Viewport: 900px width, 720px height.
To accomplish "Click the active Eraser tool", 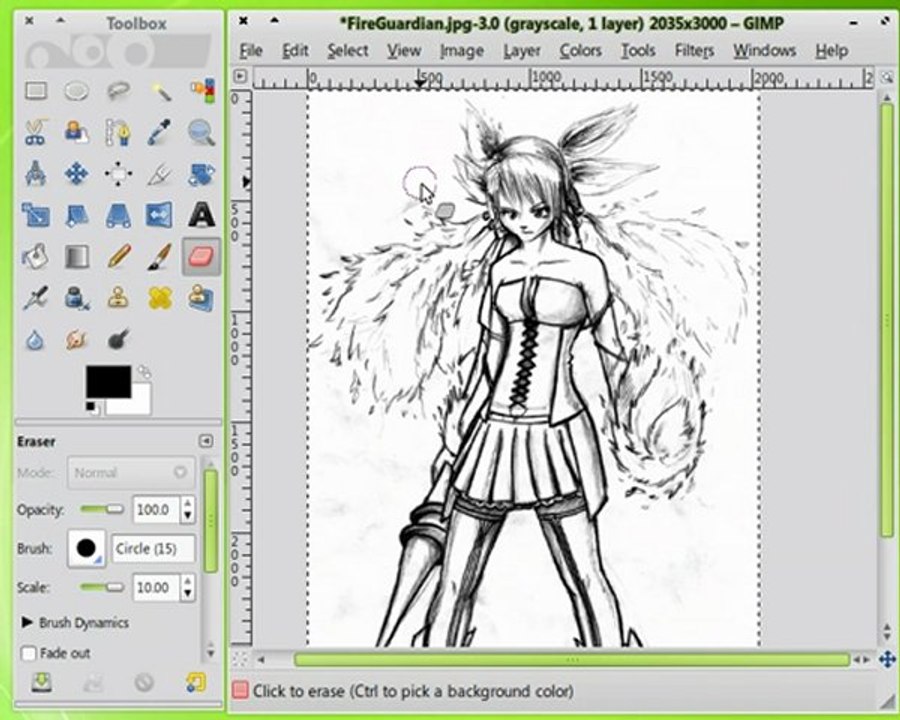I will 201,257.
